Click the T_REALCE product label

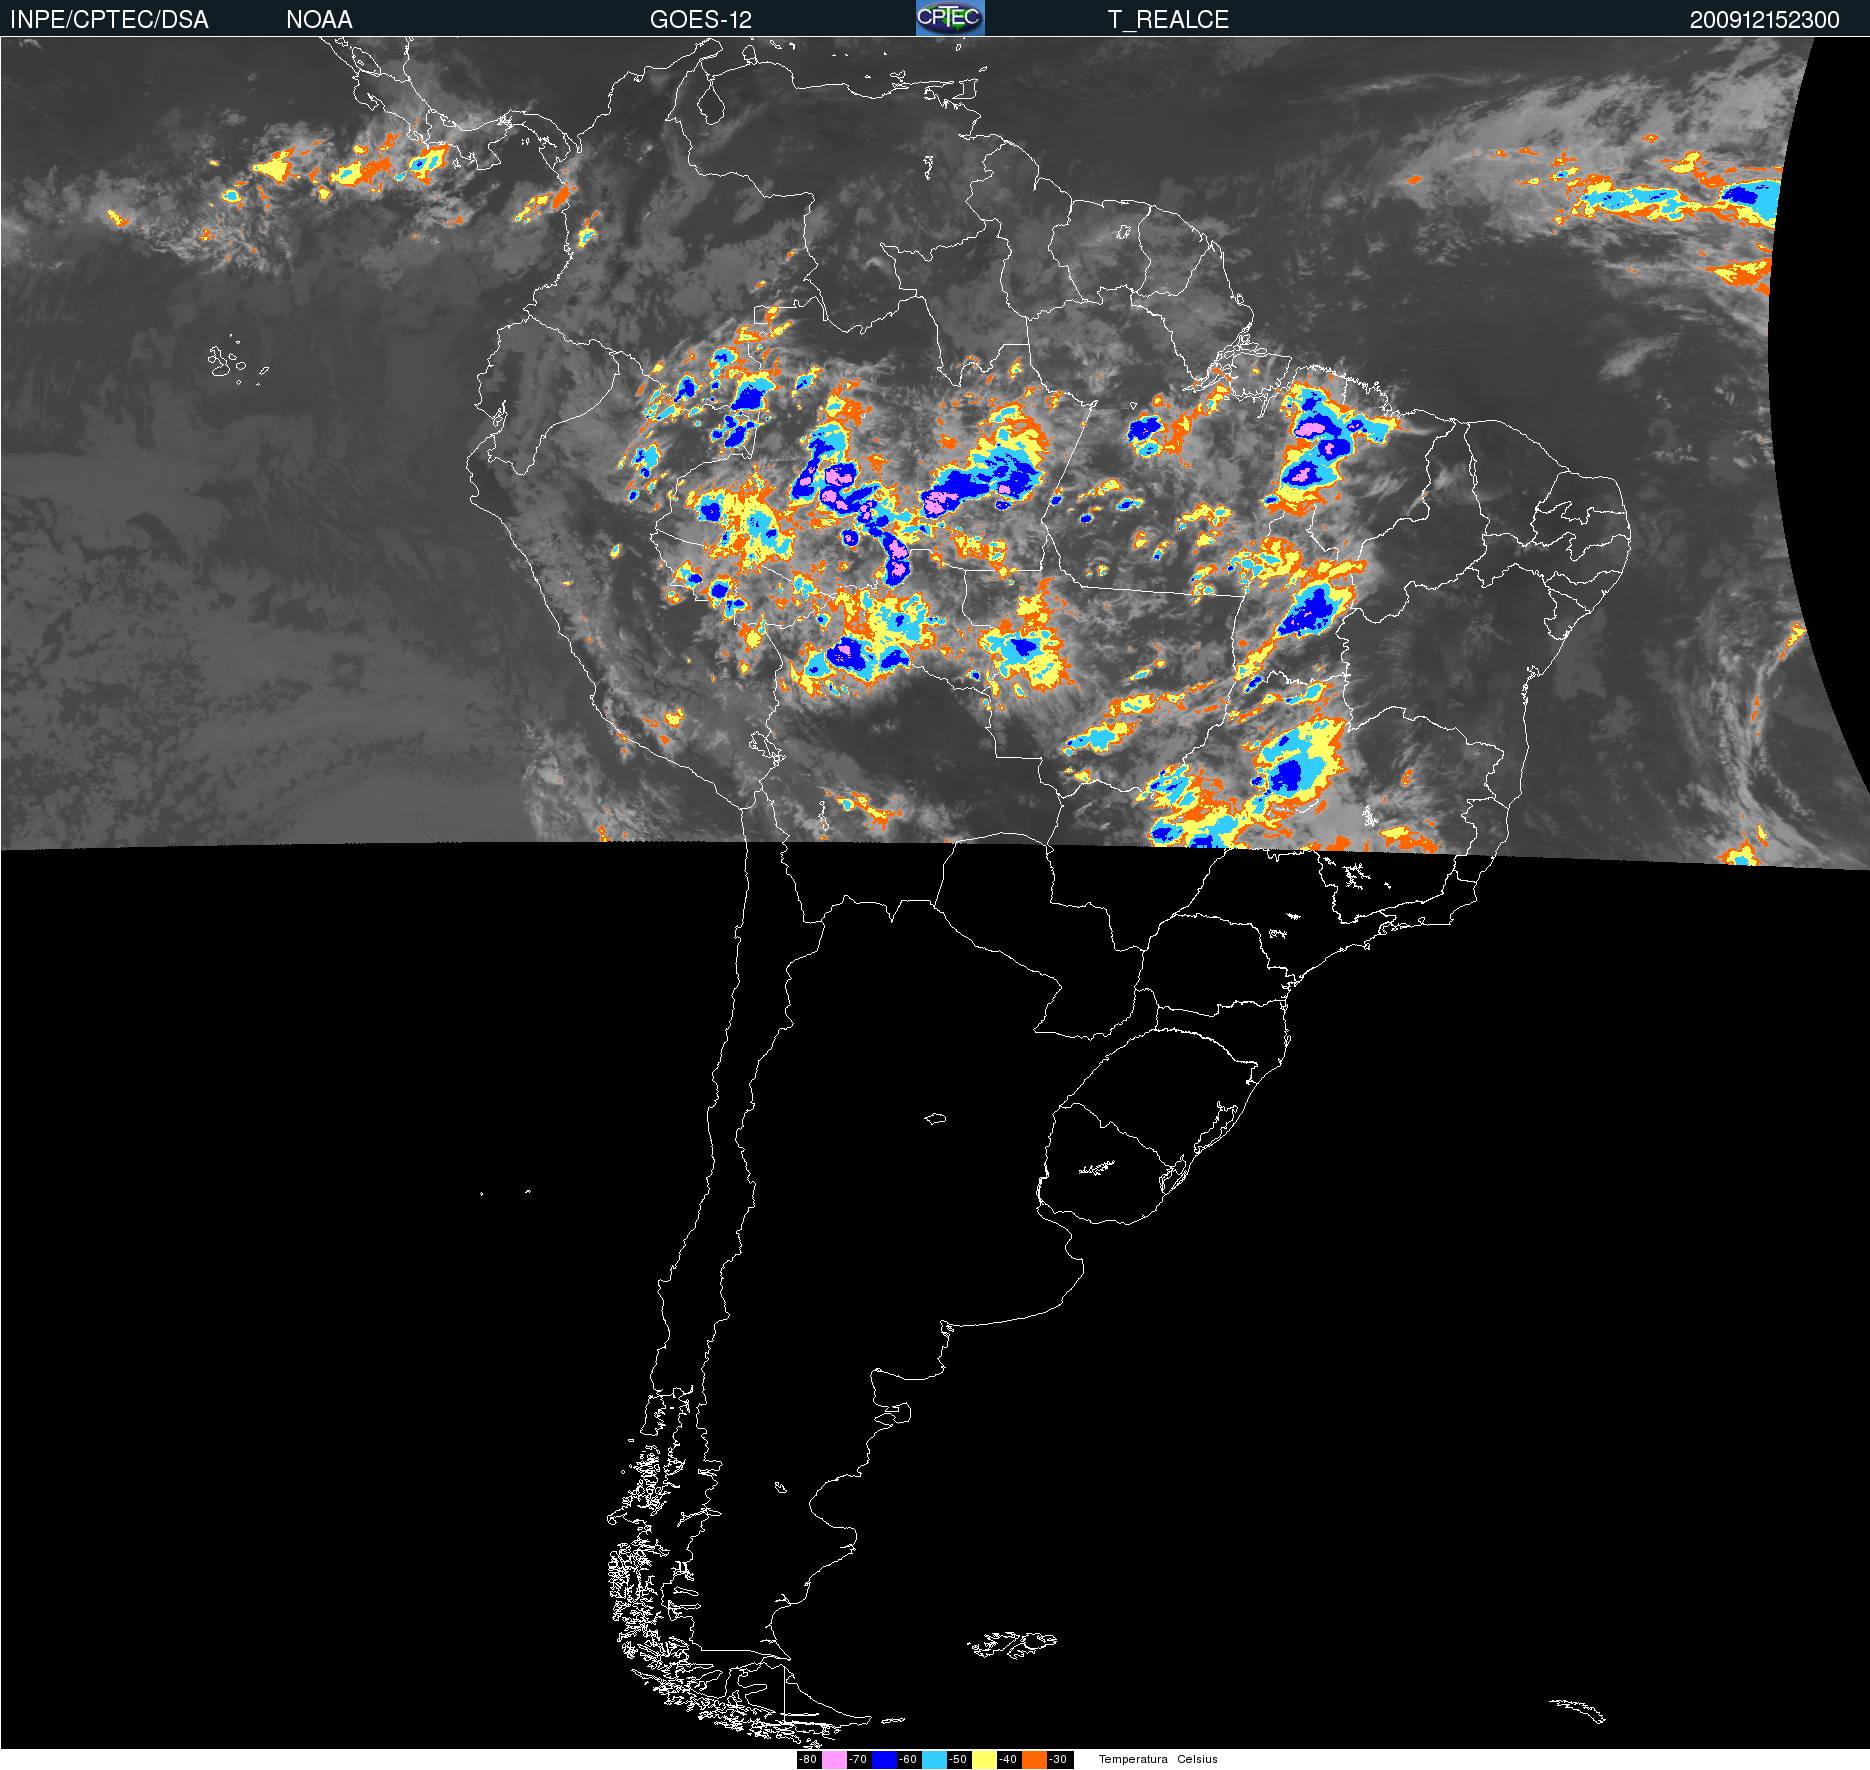coord(1168,20)
